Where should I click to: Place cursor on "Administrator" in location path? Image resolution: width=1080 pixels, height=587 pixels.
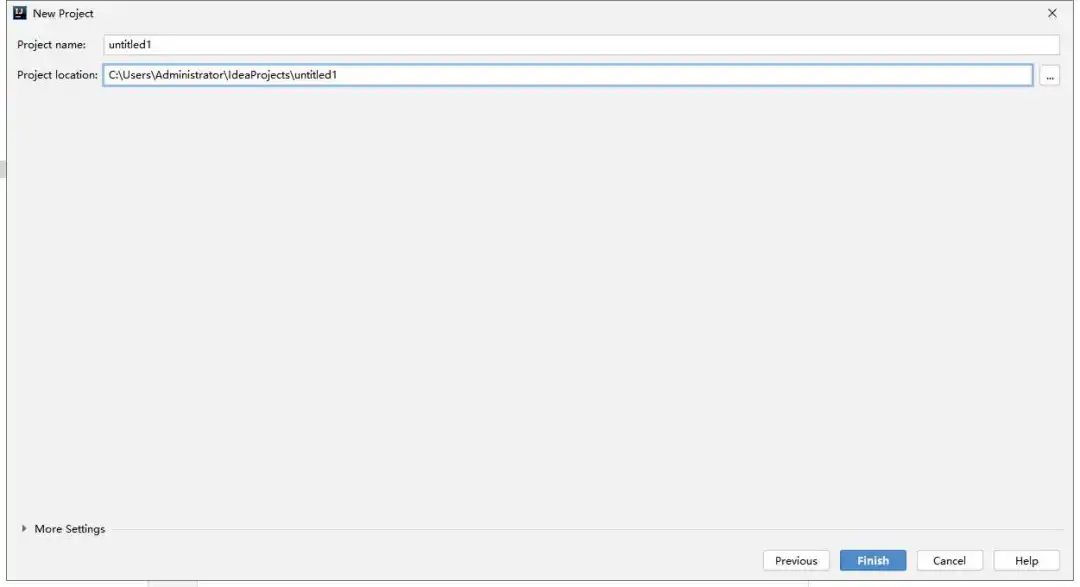pos(187,75)
